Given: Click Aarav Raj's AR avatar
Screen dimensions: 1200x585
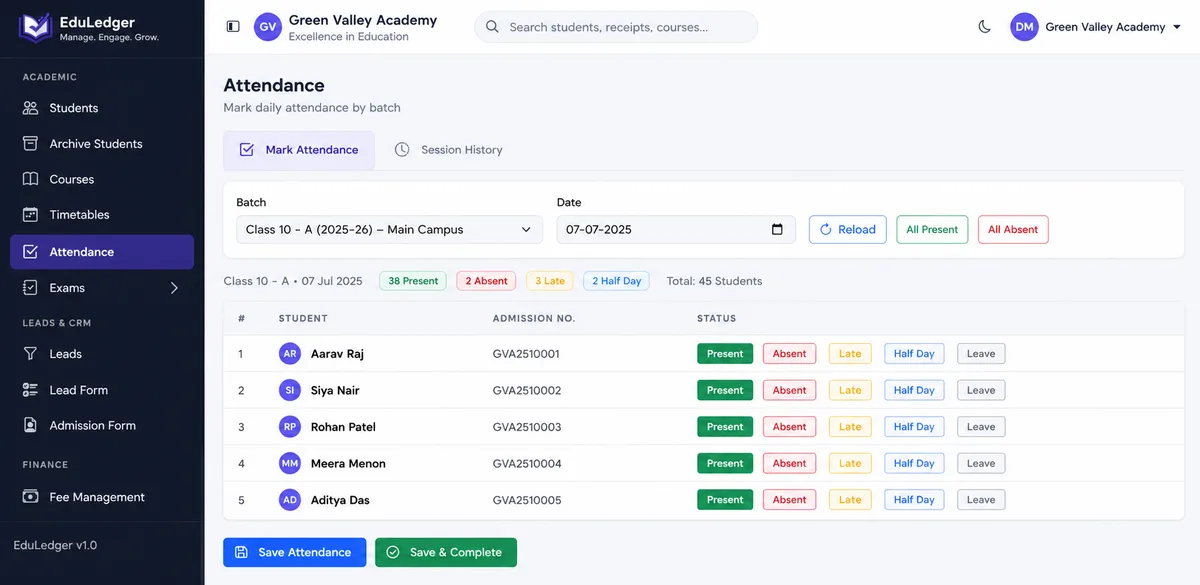Looking at the screenshot, I should click(x=290, y=354).
